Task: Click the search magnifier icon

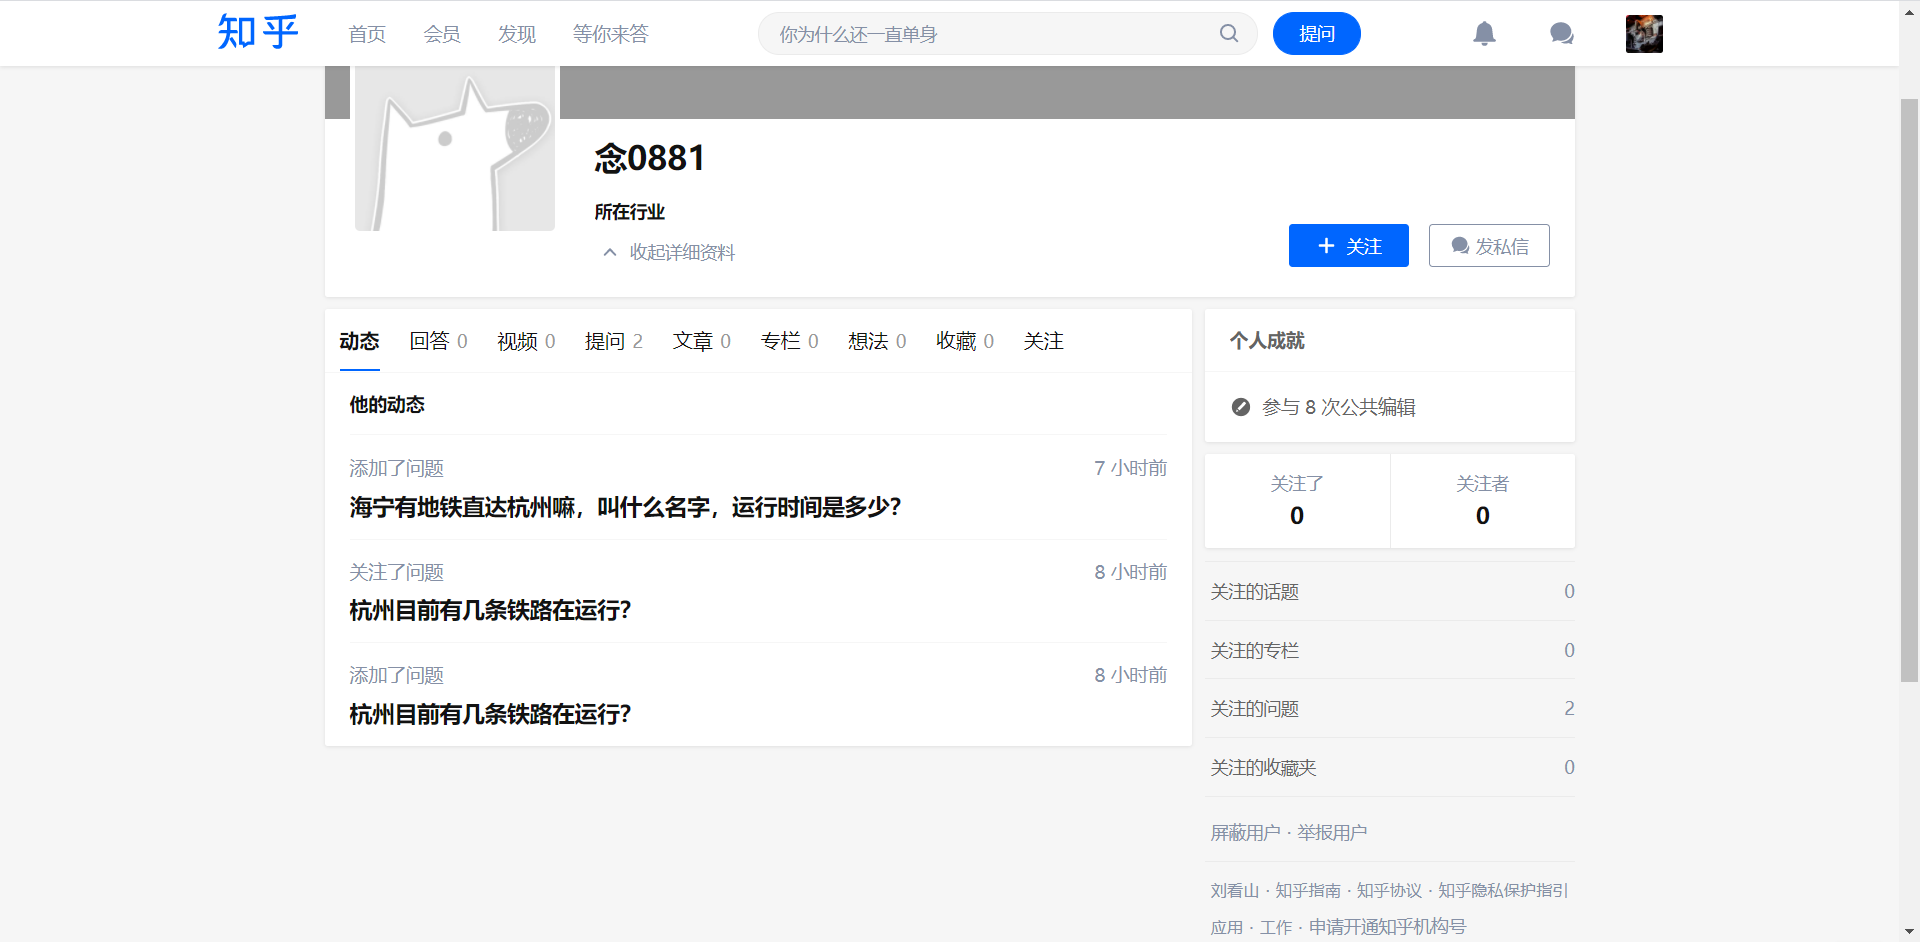Action: [x=1229, y=34]
